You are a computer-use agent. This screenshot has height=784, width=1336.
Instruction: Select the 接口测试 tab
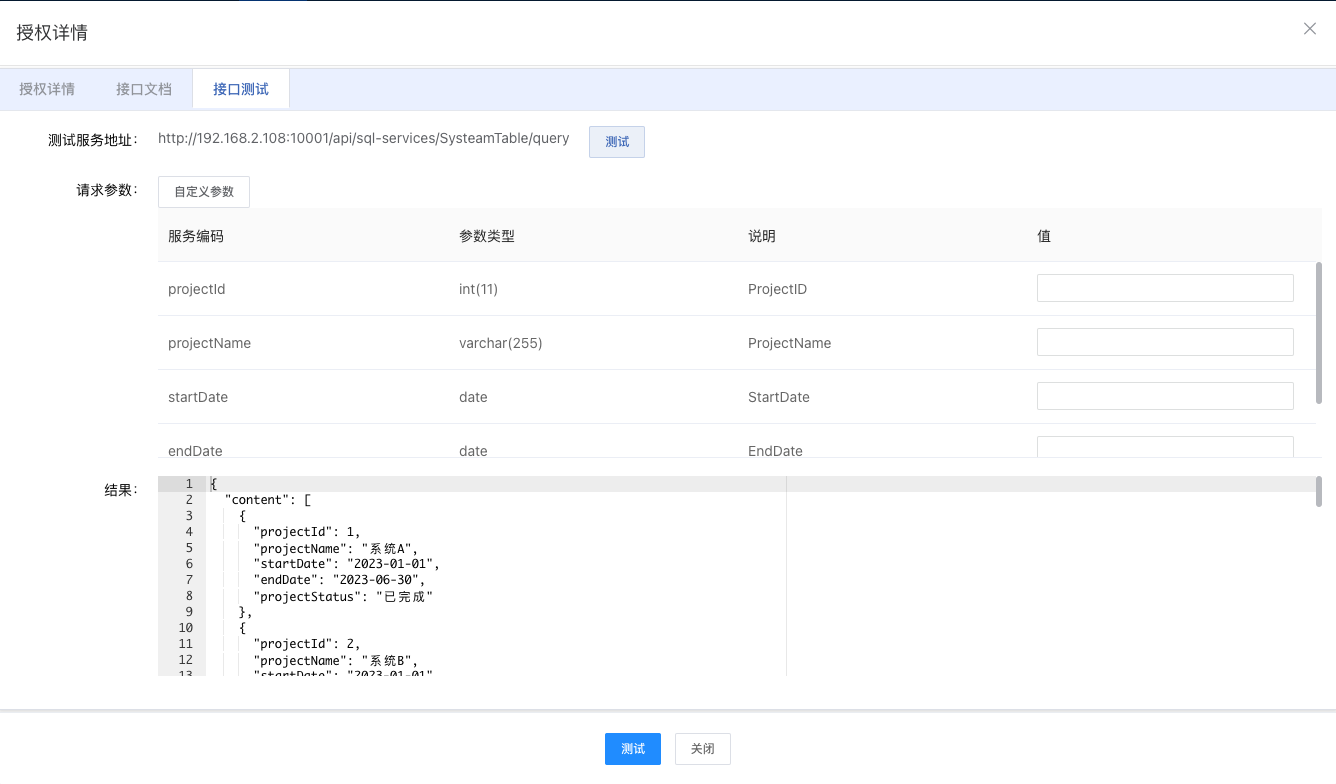(241, 89)
